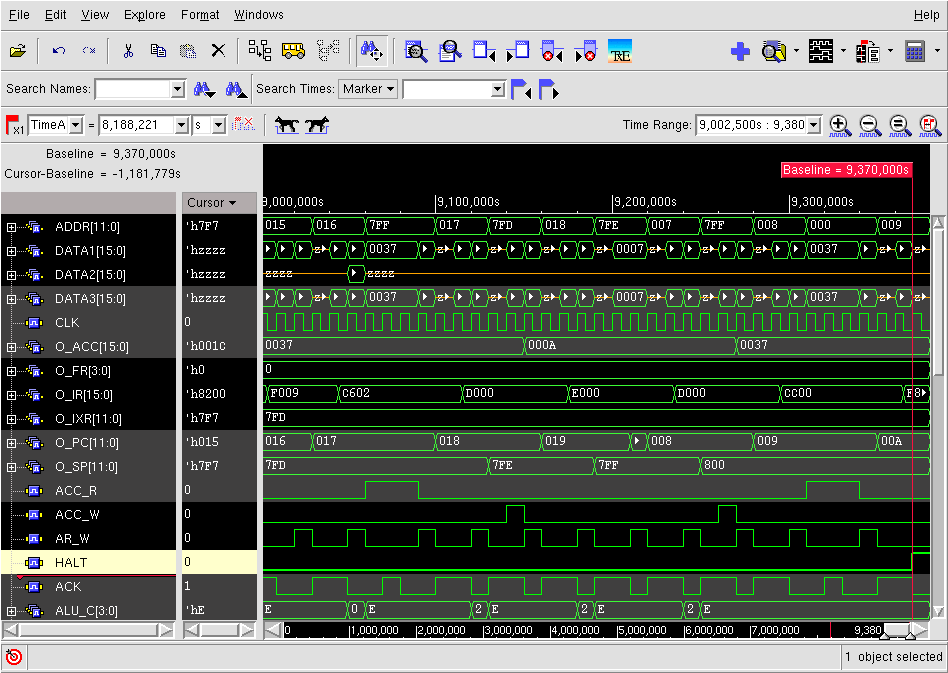Open the Time Range dropdown
The height and width of the screenshot is (673, 948).
[x=814, y=125]
